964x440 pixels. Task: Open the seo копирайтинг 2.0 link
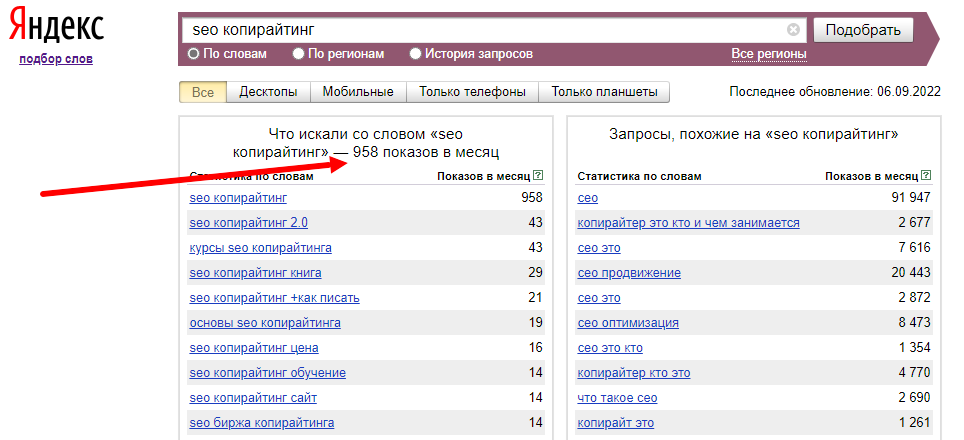click(248, 223)
